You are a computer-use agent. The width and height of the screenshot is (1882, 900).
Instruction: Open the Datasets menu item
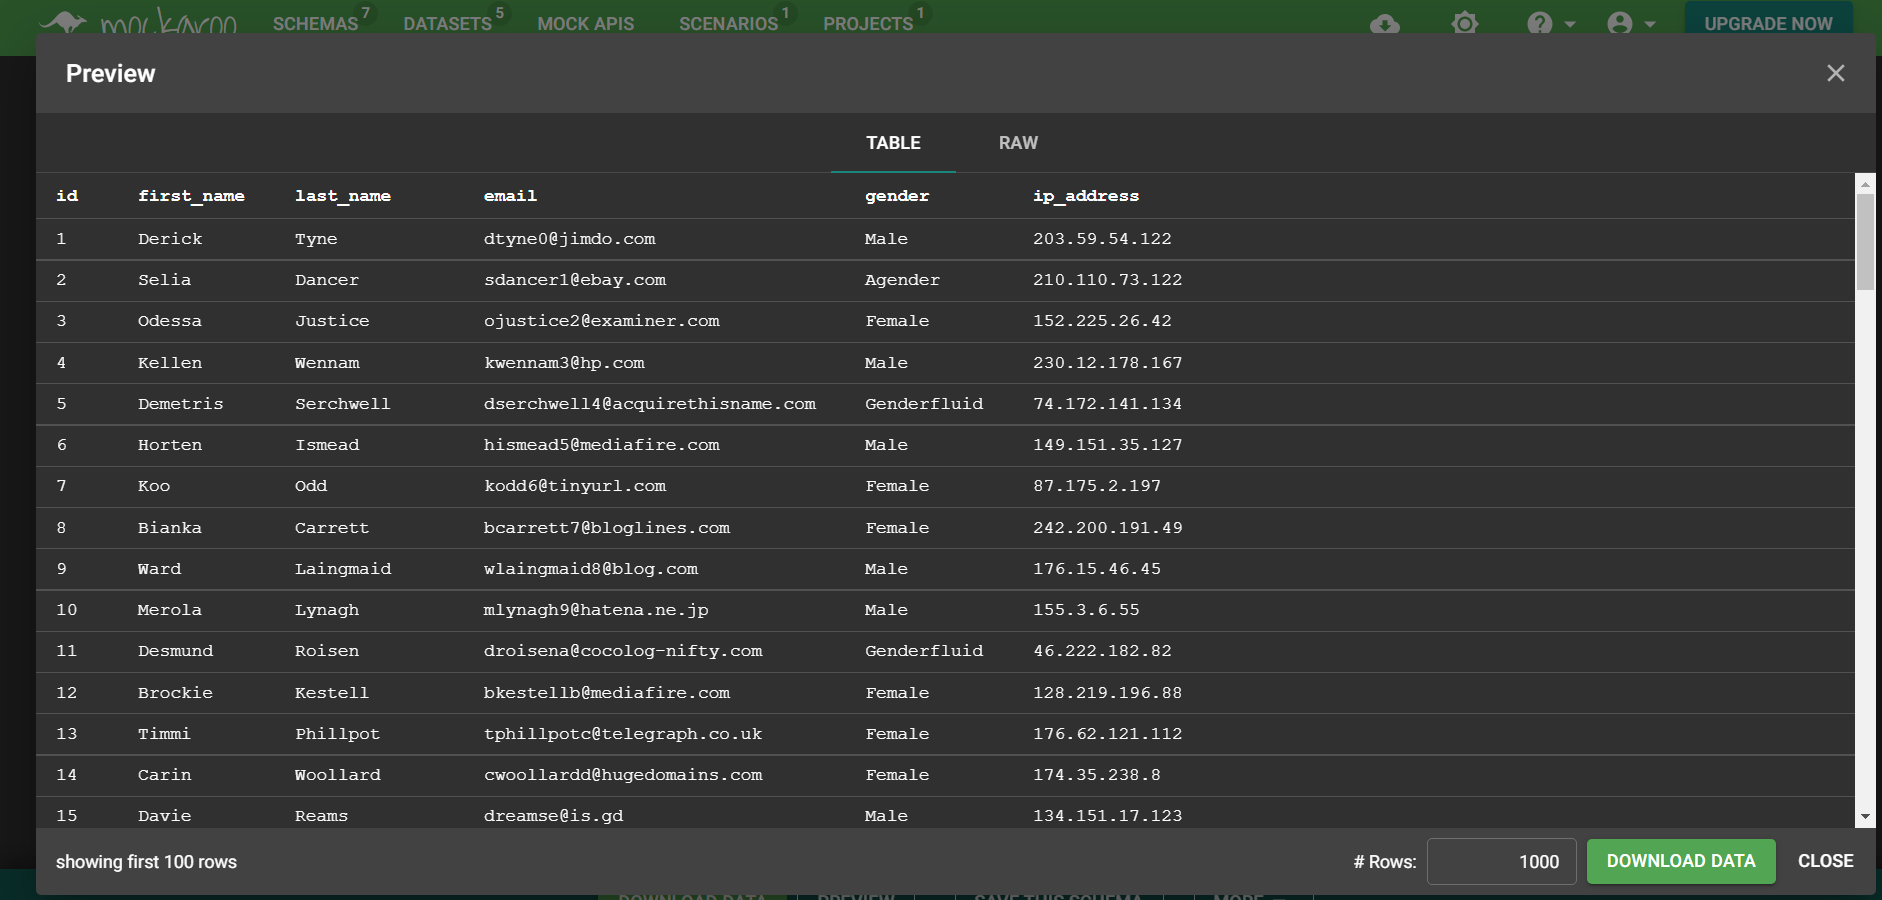click(x=447, y=23)
